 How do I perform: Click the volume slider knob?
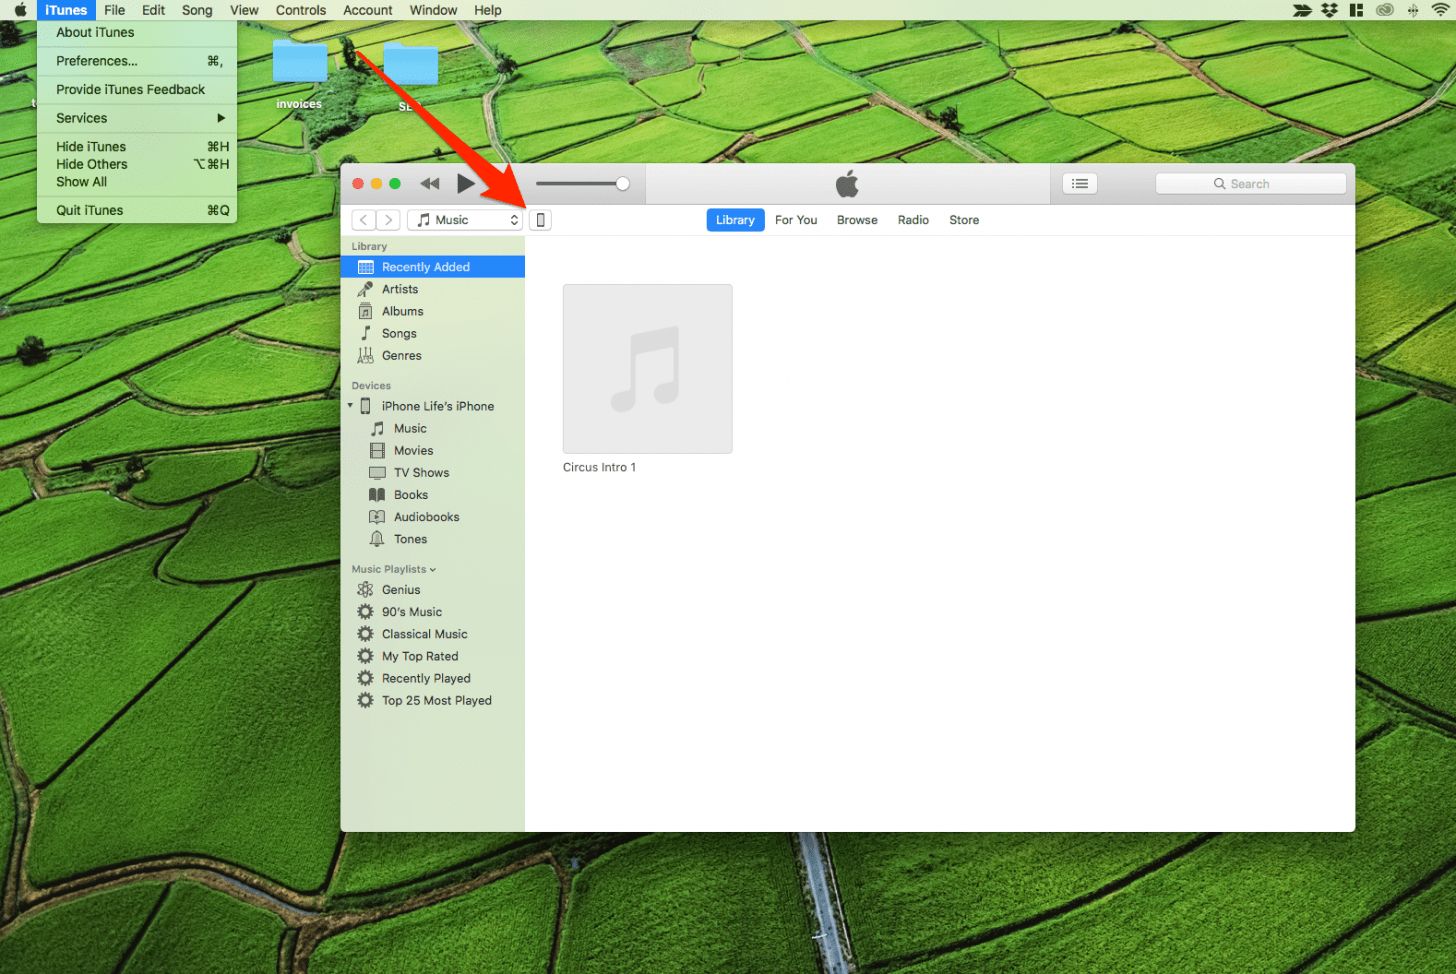coord(623,184)
